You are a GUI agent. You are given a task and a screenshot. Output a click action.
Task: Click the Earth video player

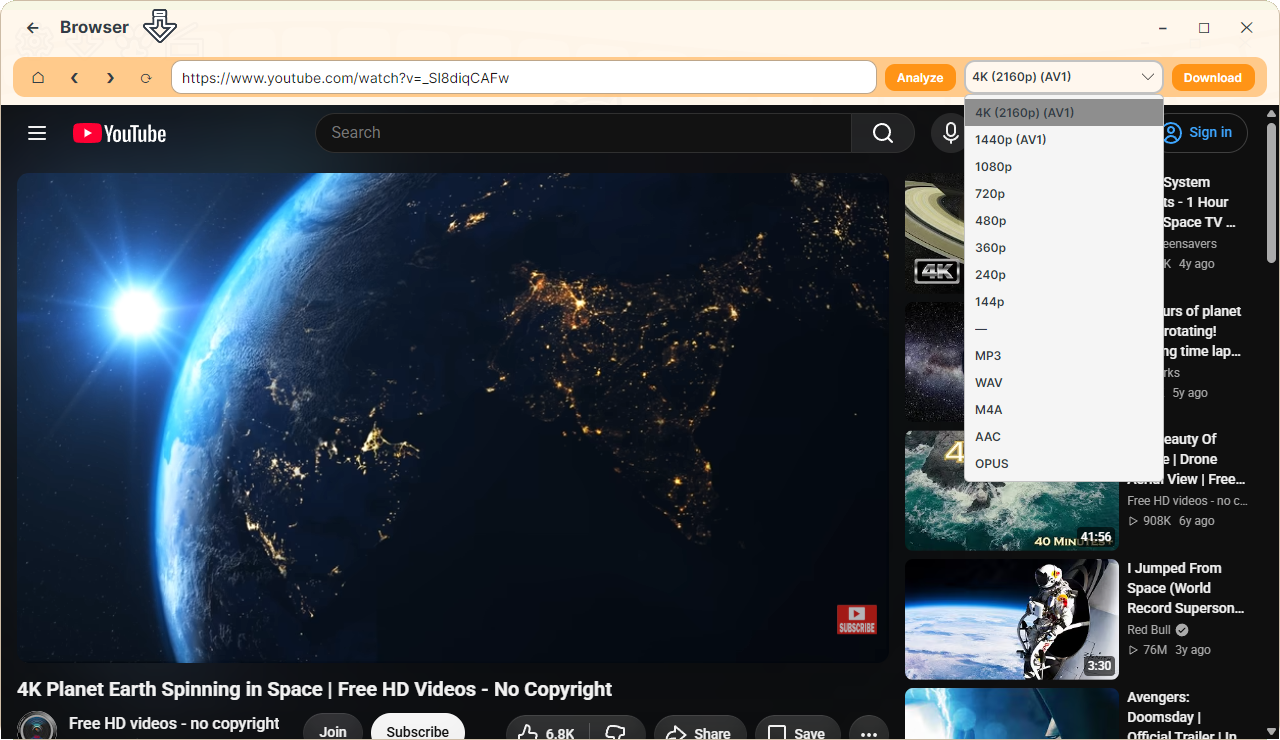[x=453, y=418]
